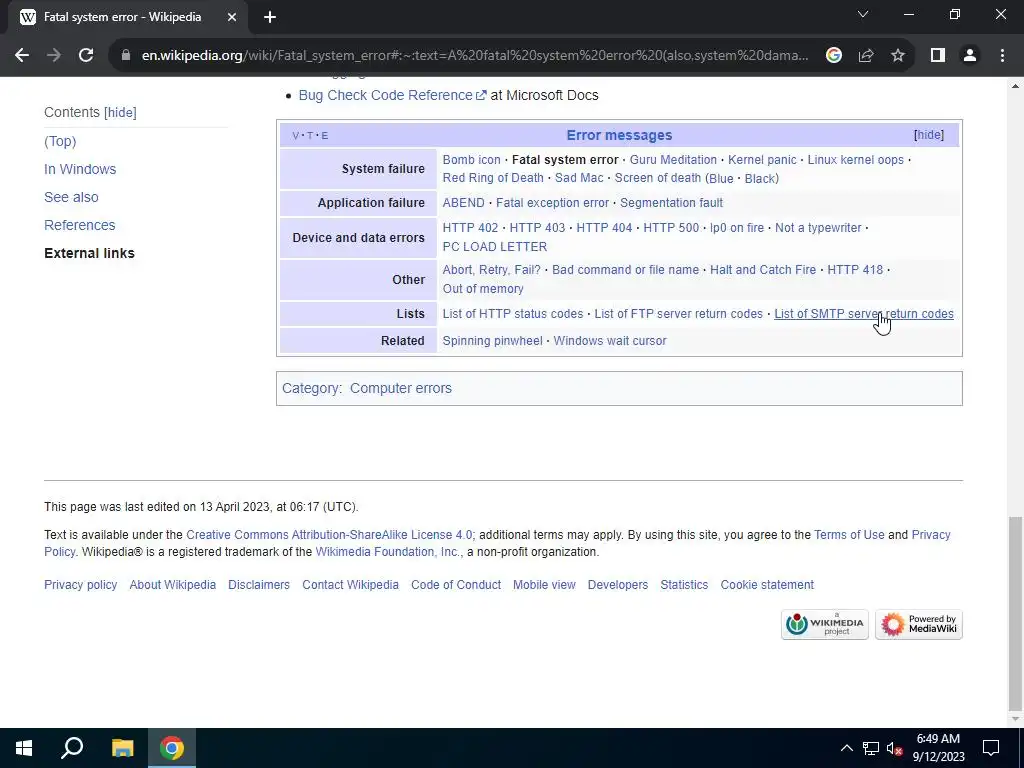Open the browser side panel icon
Screen dimensions: 1024x768
(x=938, y=56)
